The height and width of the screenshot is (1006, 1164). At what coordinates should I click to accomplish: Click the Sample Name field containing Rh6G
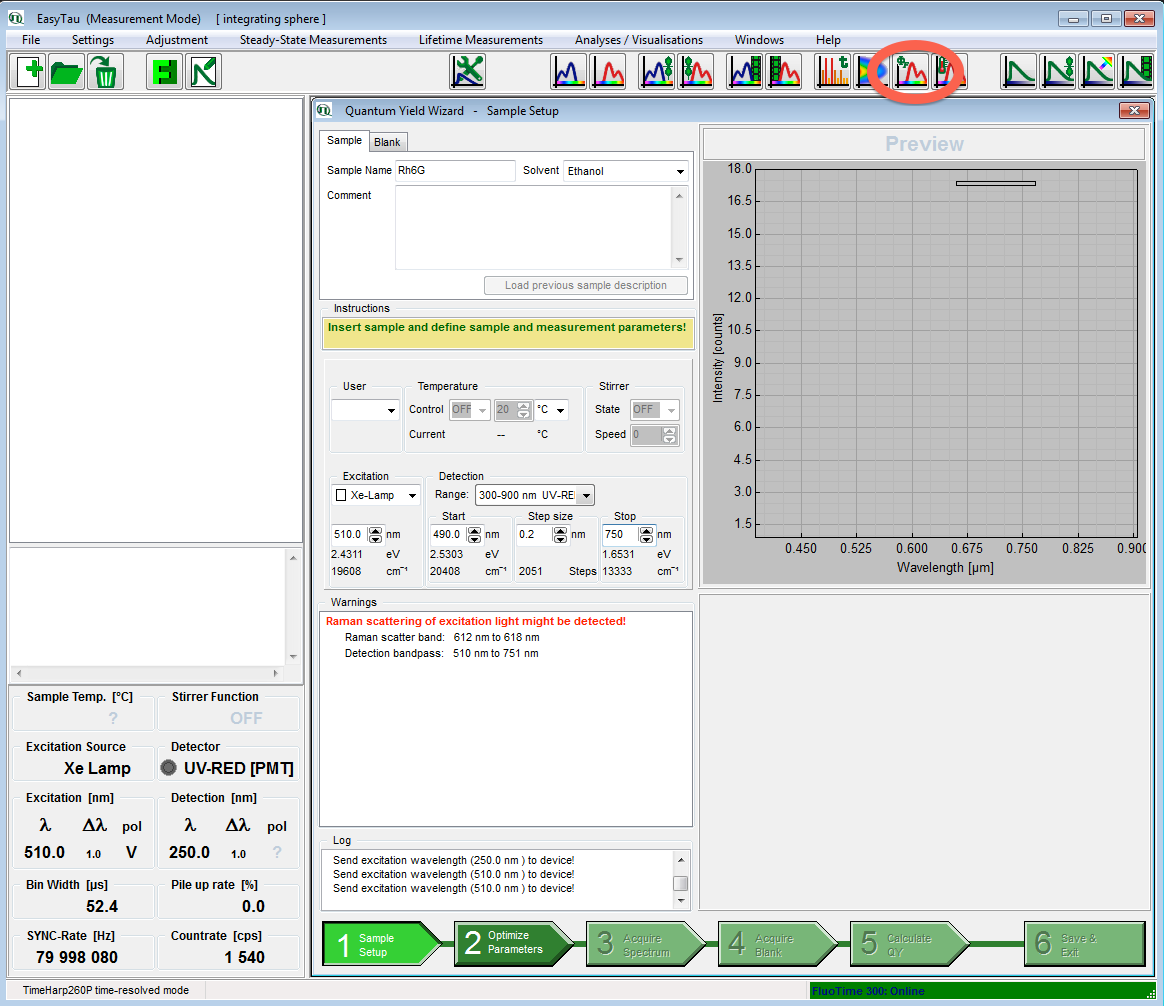click(x=455, y=171)
